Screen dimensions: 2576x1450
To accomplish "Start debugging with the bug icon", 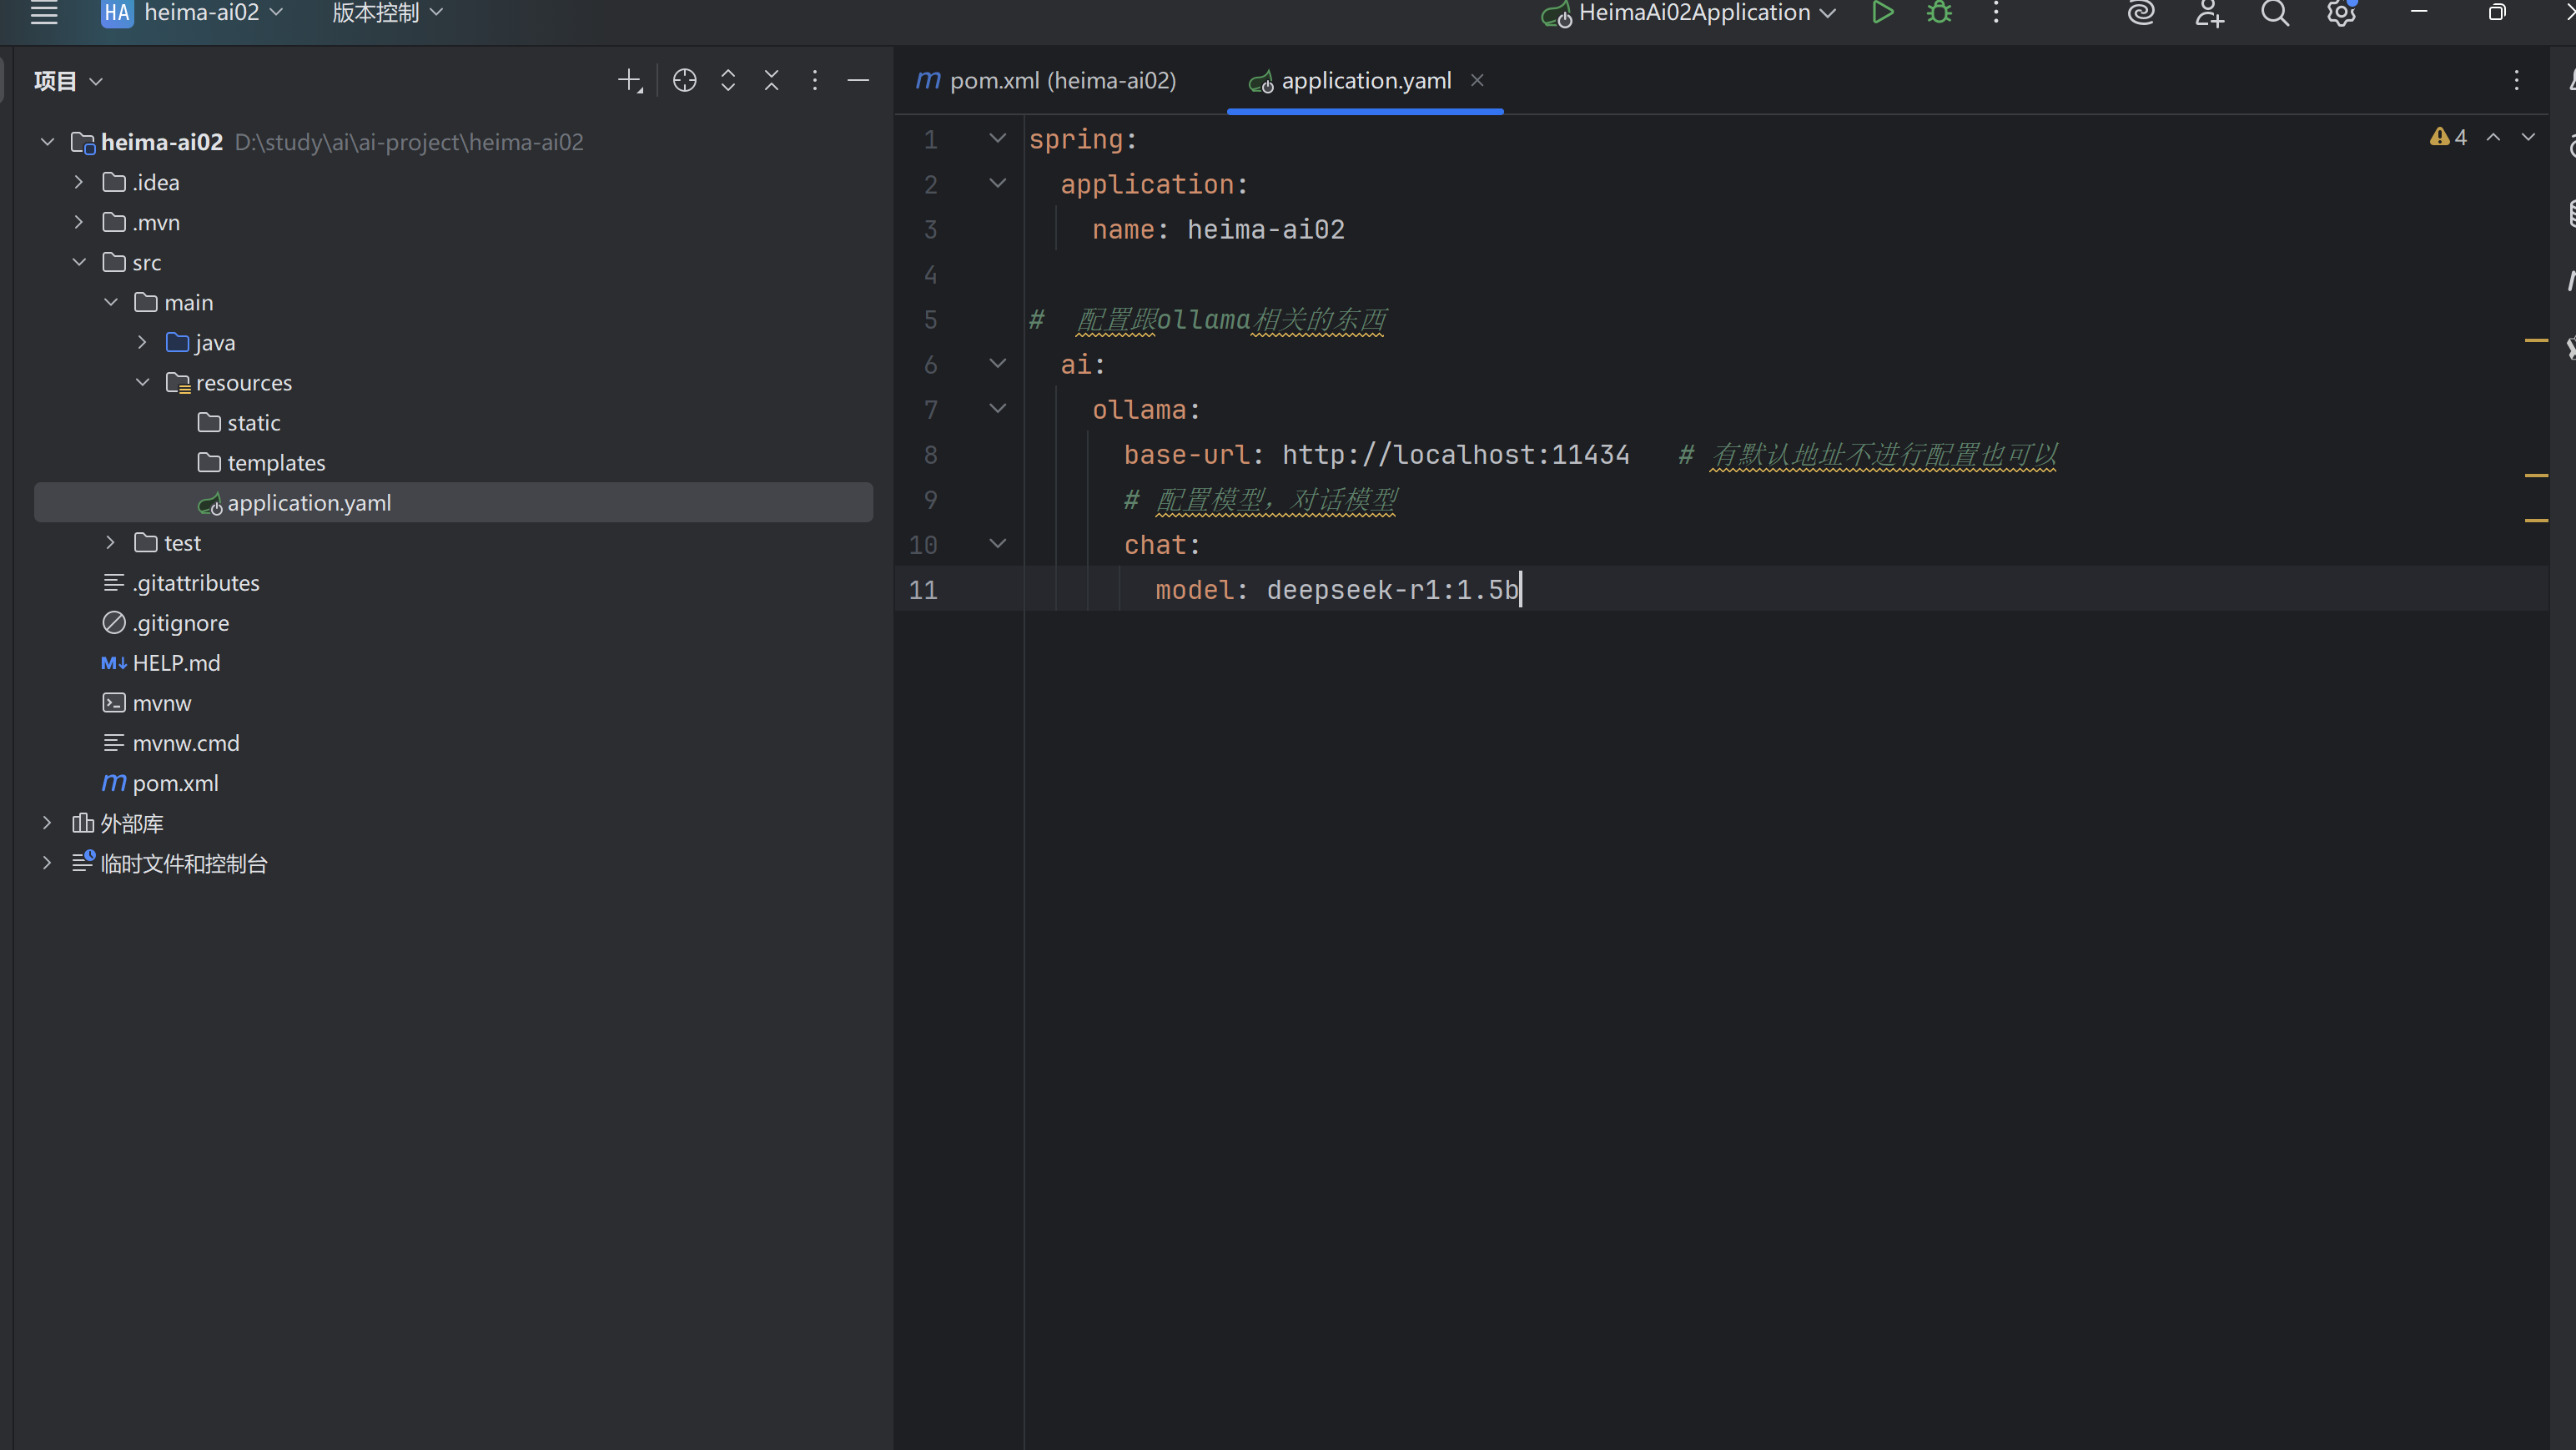I will pyautogui.click(x=1939, y=13).
